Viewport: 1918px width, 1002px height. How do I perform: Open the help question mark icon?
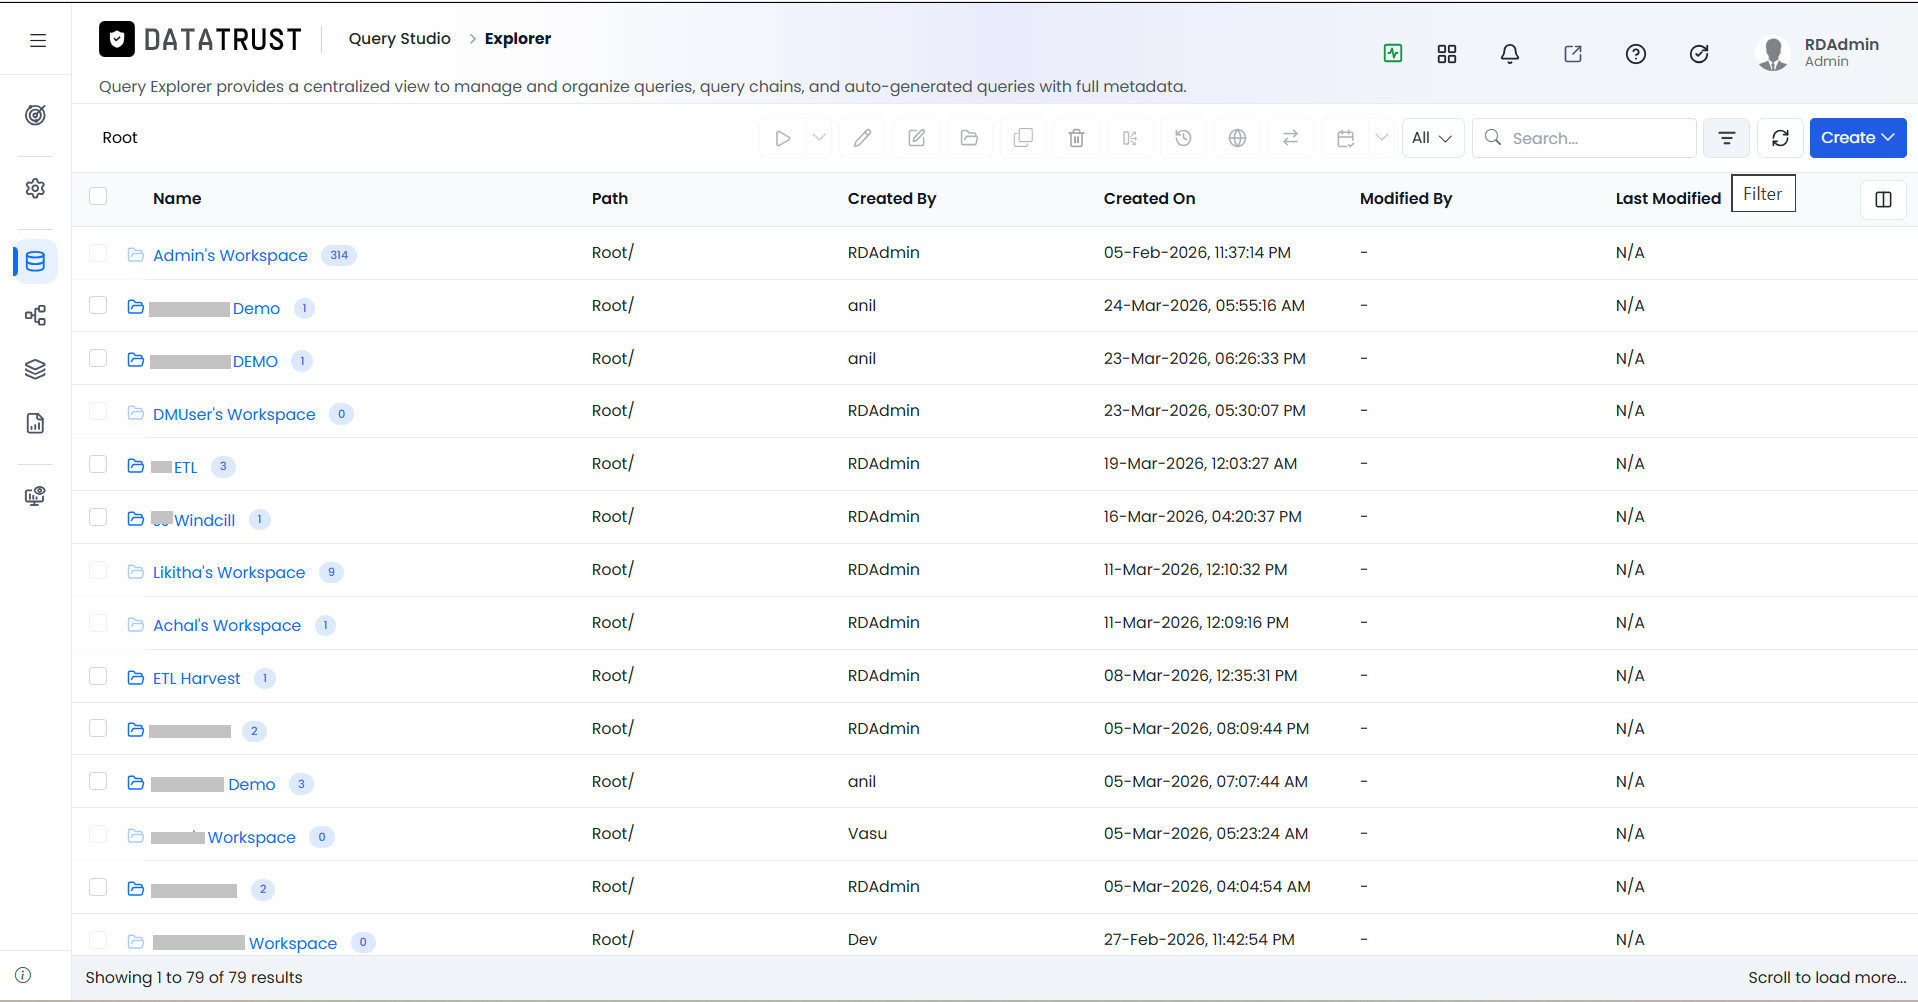coord(1636,54)
